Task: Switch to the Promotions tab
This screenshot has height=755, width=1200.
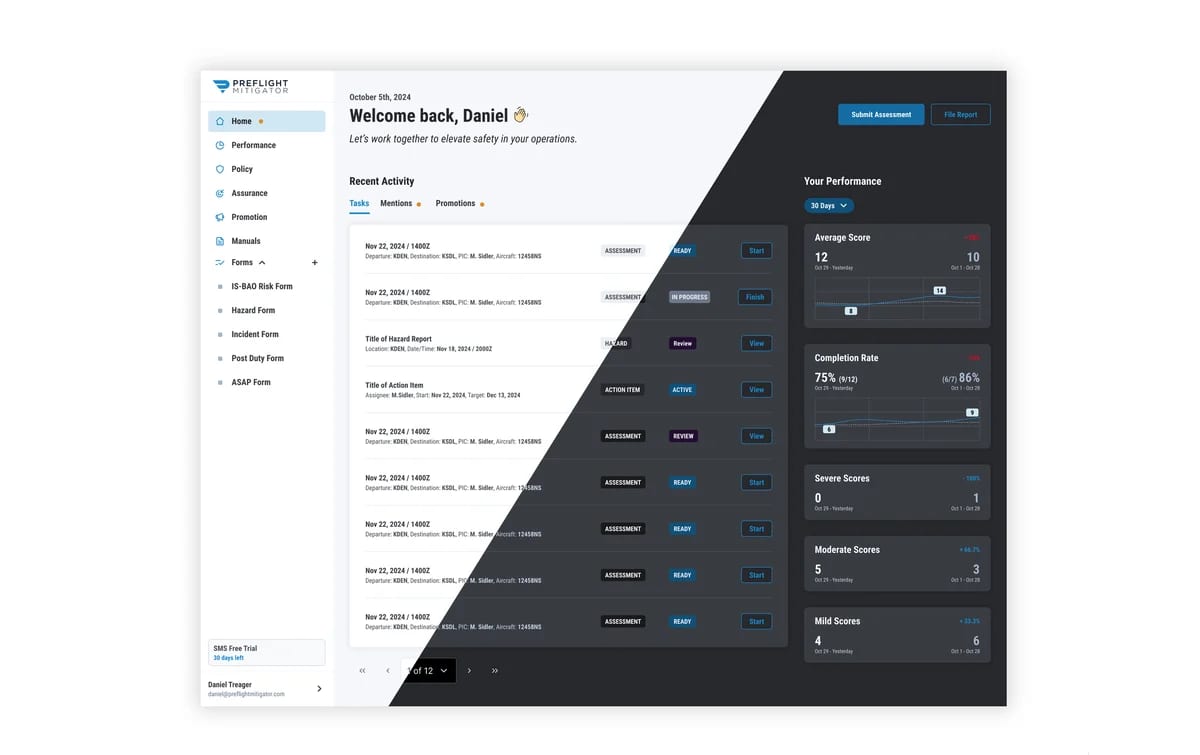Action: click(x=455, y=203)
